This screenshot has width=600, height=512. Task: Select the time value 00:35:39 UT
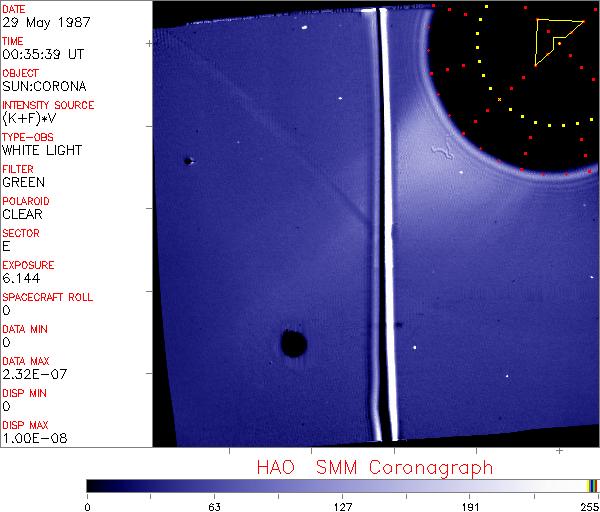42,55
